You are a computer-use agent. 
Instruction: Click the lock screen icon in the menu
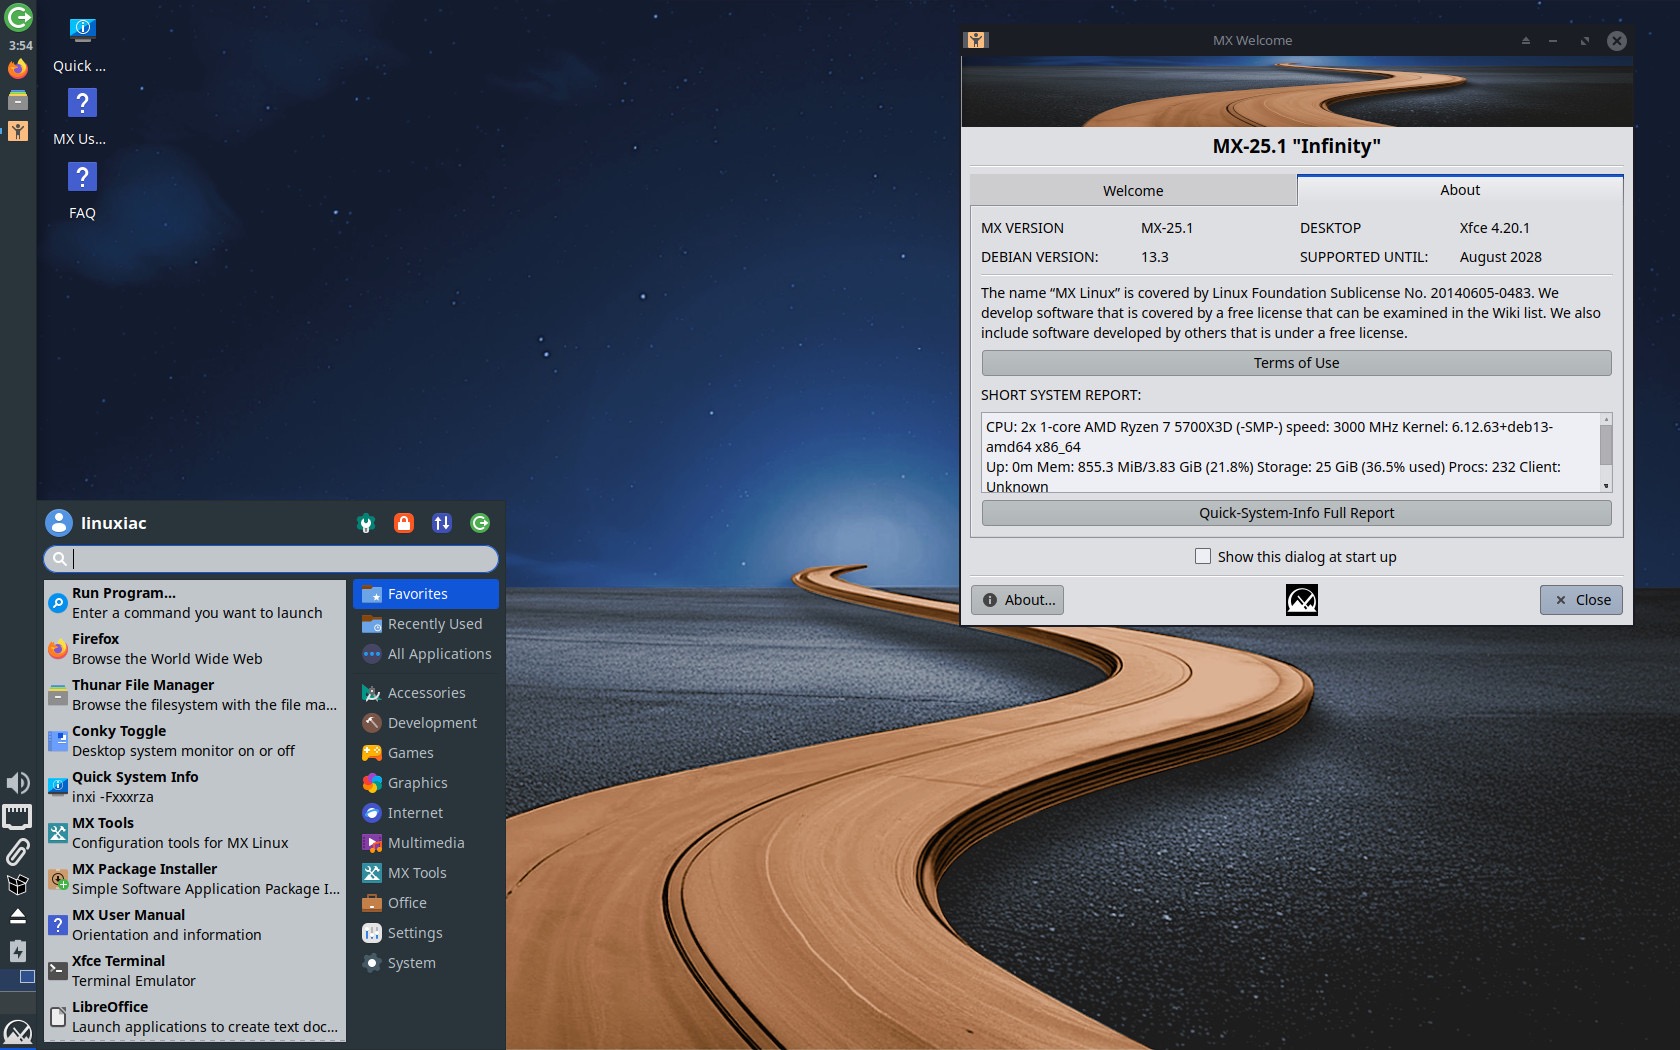pyautogui.click(x=403, y=523)
